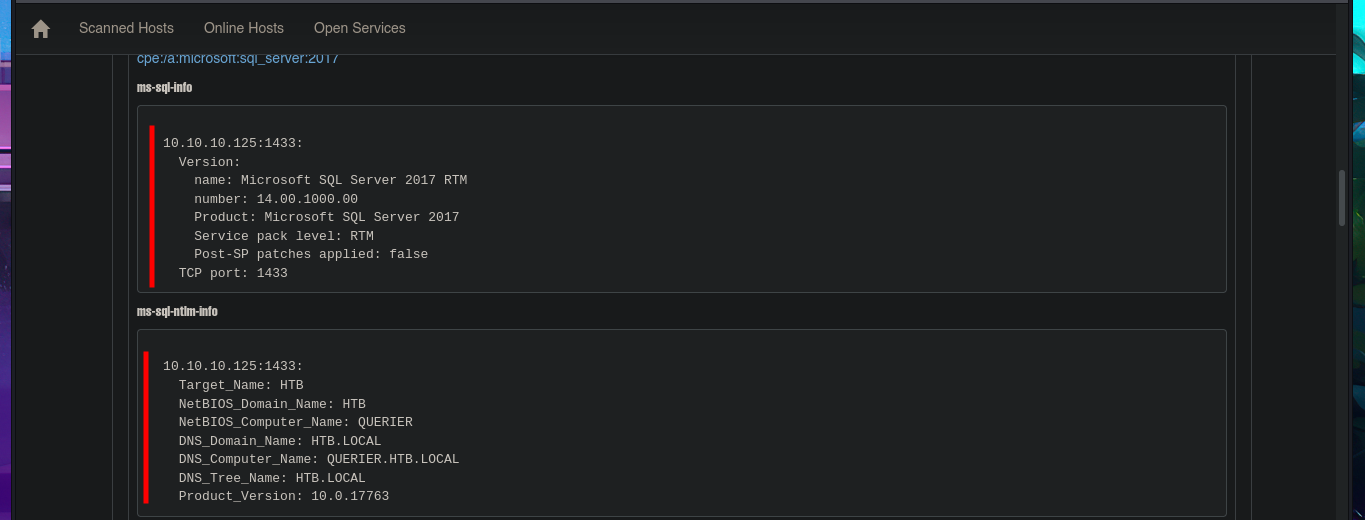Click the 'Service pack level: RTM' line
1365x520 pixels.
[284, 236]
